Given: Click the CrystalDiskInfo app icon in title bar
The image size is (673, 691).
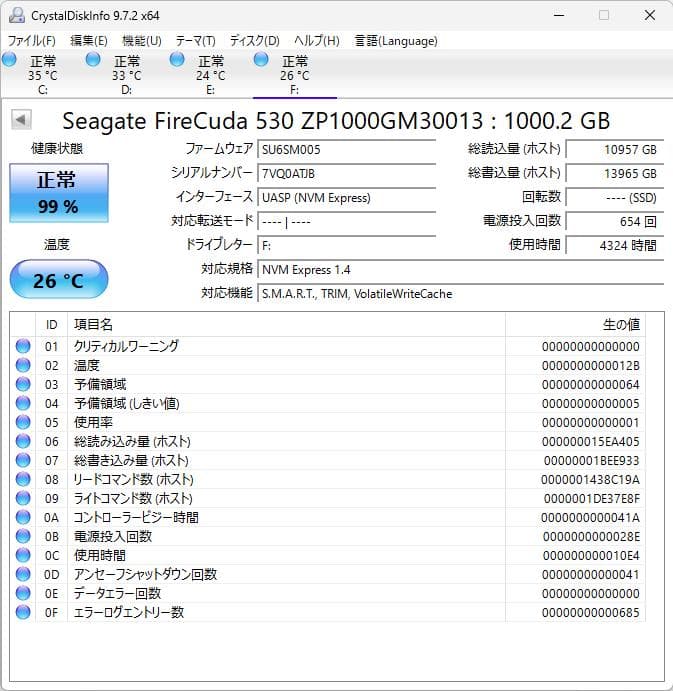Looking at the screenshot, I should [x=17, y=15].
